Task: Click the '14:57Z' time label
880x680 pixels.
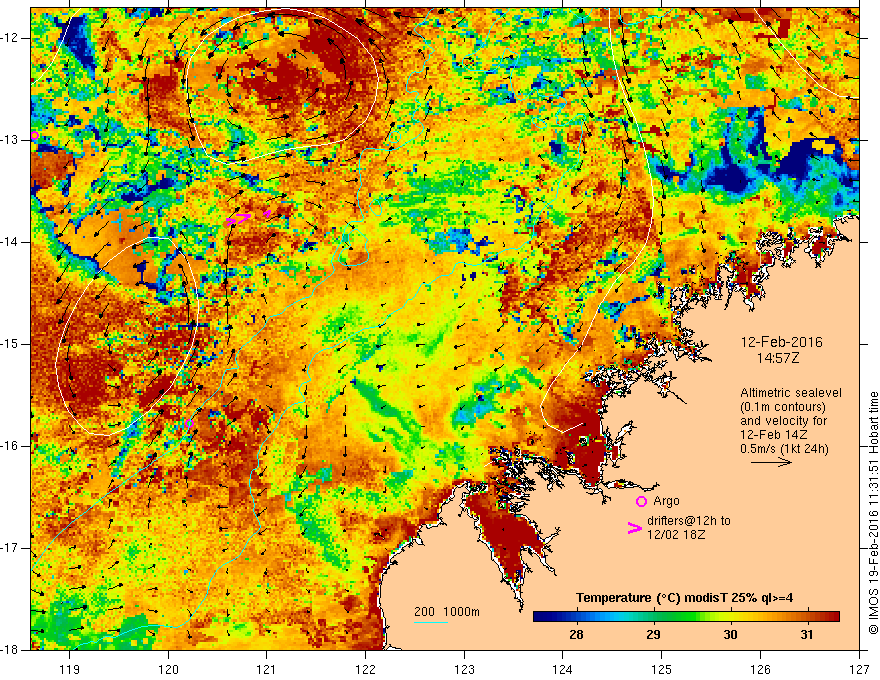Action: click(777, 358)
